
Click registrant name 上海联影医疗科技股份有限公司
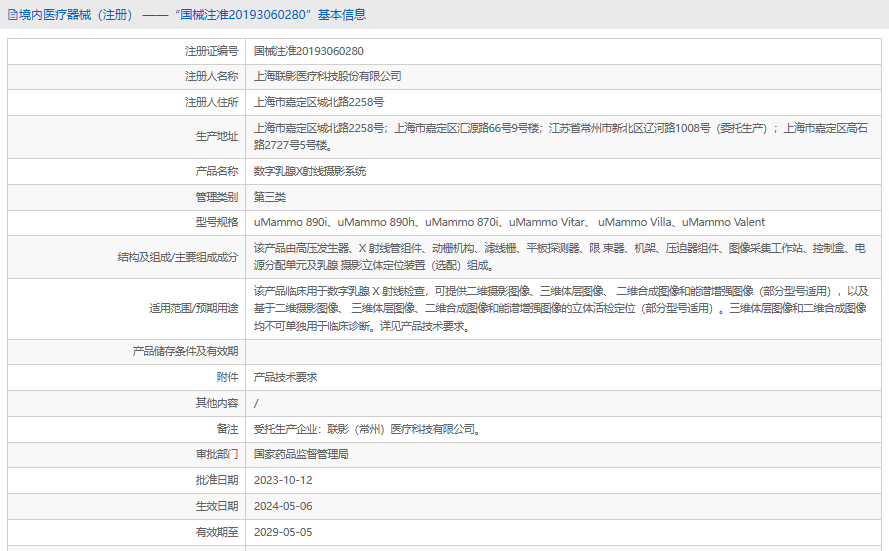click(328, 76)
